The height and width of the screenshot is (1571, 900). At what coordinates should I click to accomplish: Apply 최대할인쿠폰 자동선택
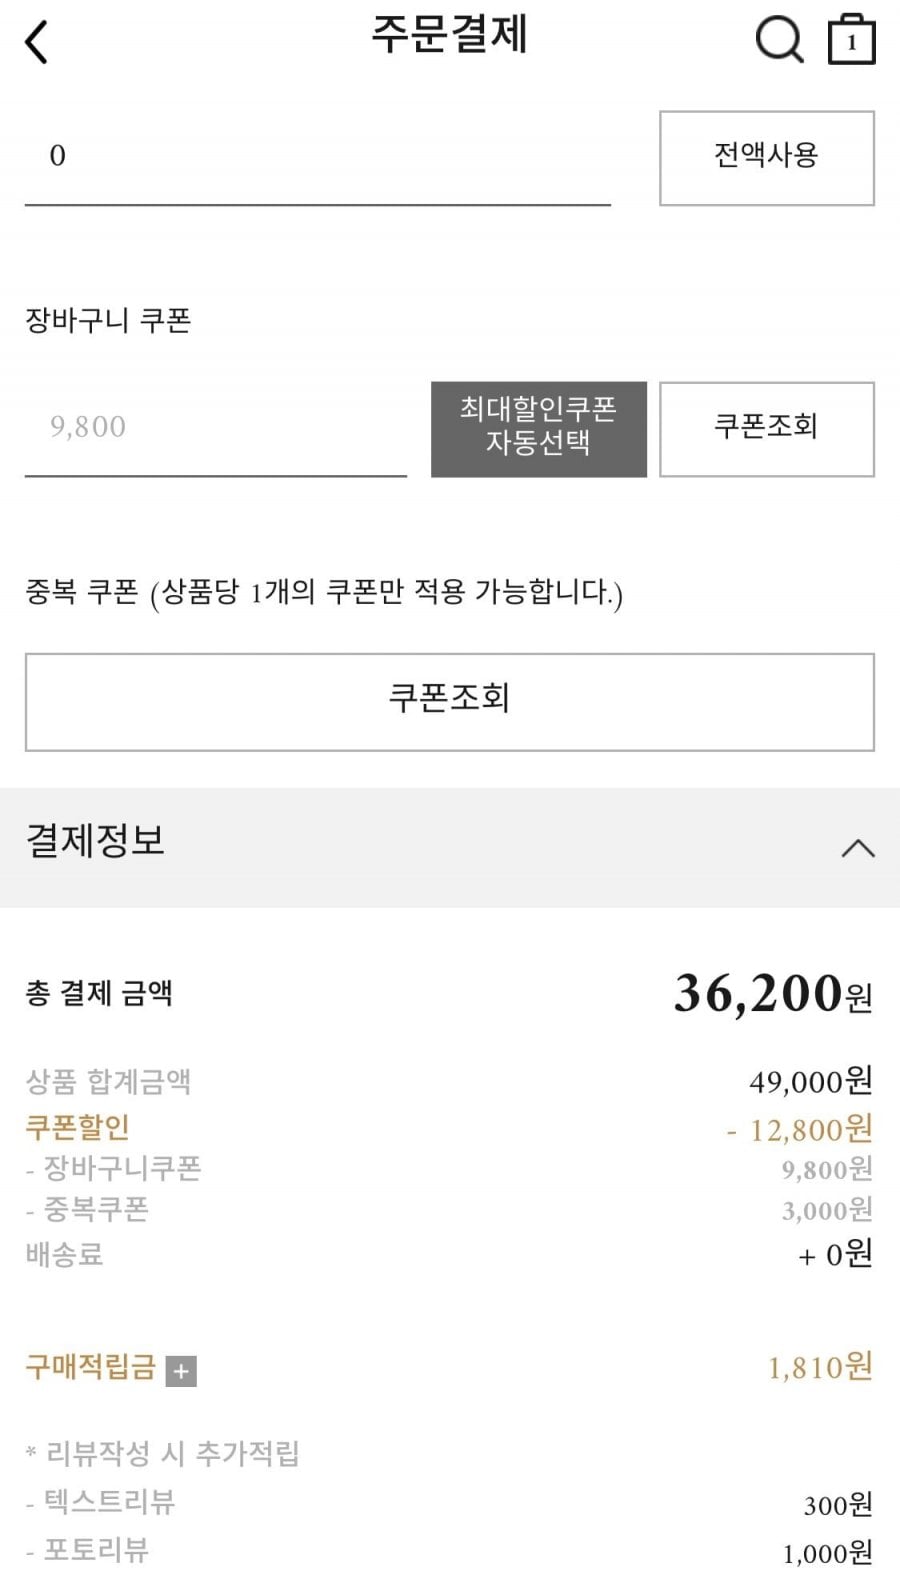(x=538, y=429)
